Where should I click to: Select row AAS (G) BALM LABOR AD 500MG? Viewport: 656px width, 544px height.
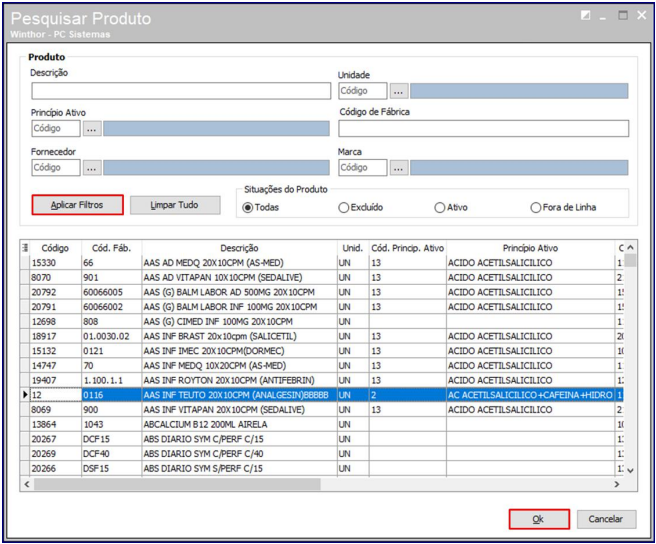point(322,292)
